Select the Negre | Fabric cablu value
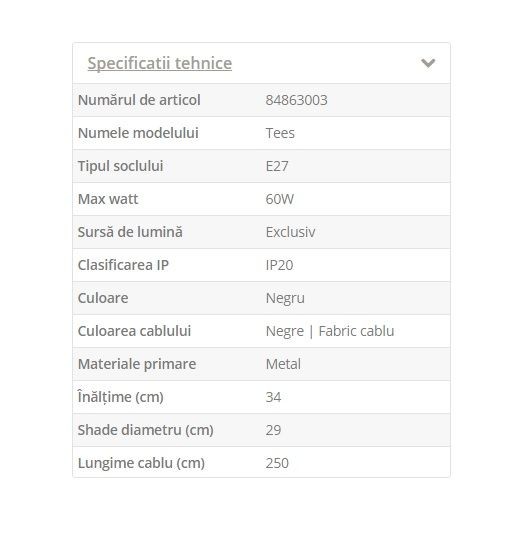This screenshot has width=522, height=556. tap(330, 331)
